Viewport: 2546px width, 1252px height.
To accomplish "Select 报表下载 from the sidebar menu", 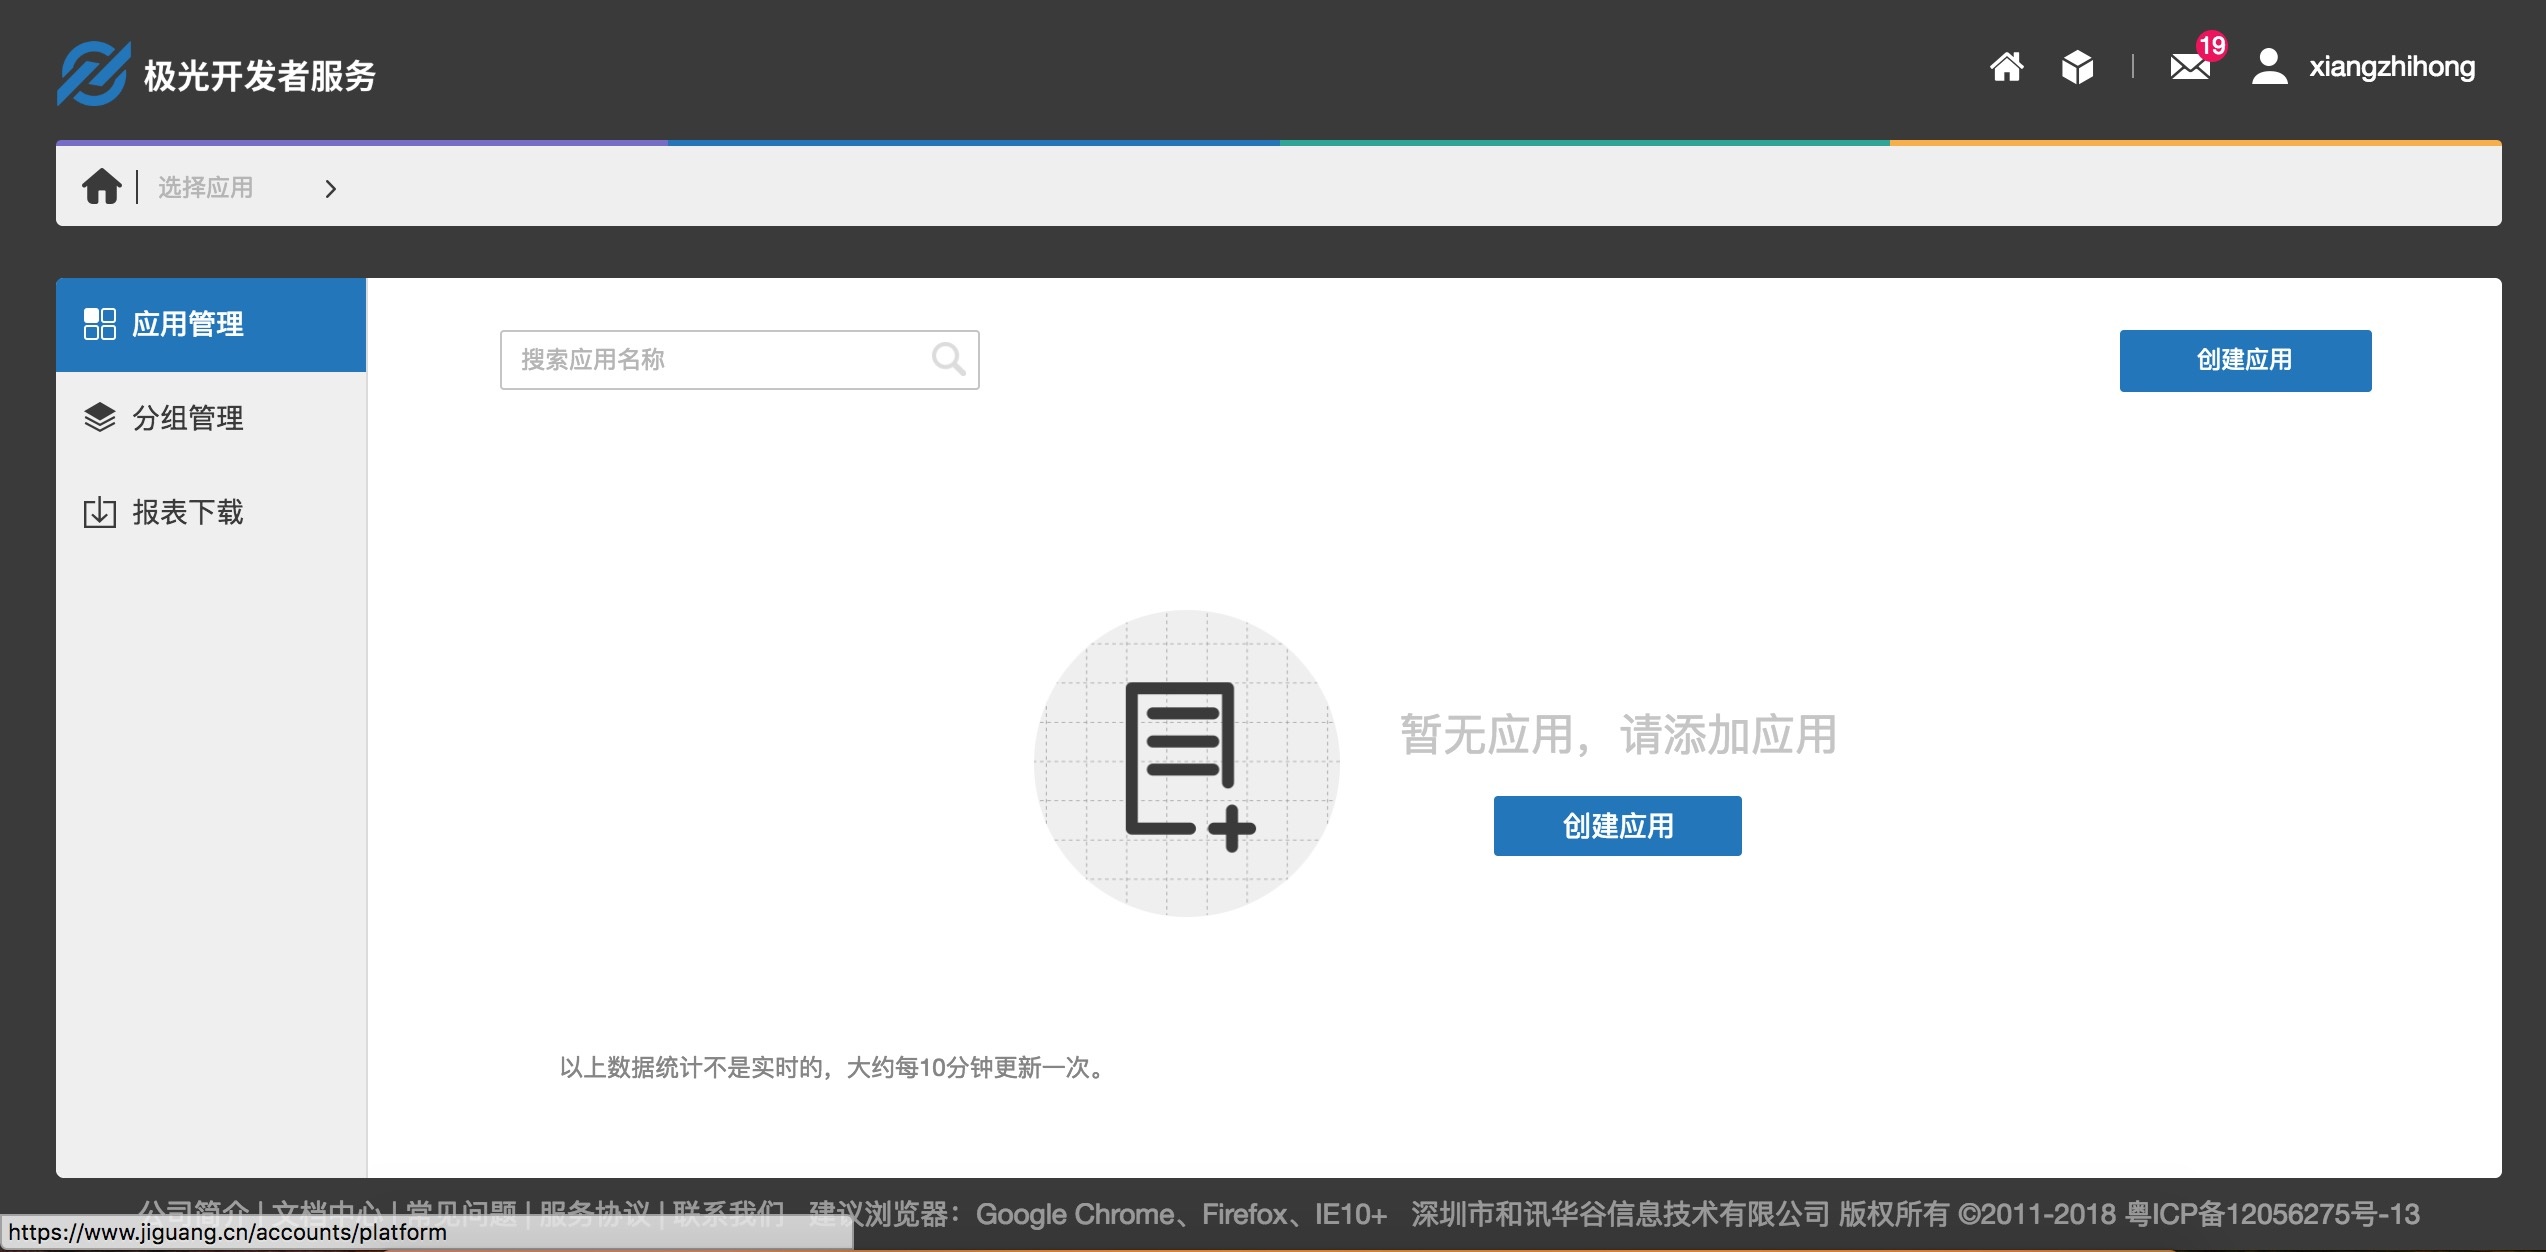I will [x=190, y=512].
